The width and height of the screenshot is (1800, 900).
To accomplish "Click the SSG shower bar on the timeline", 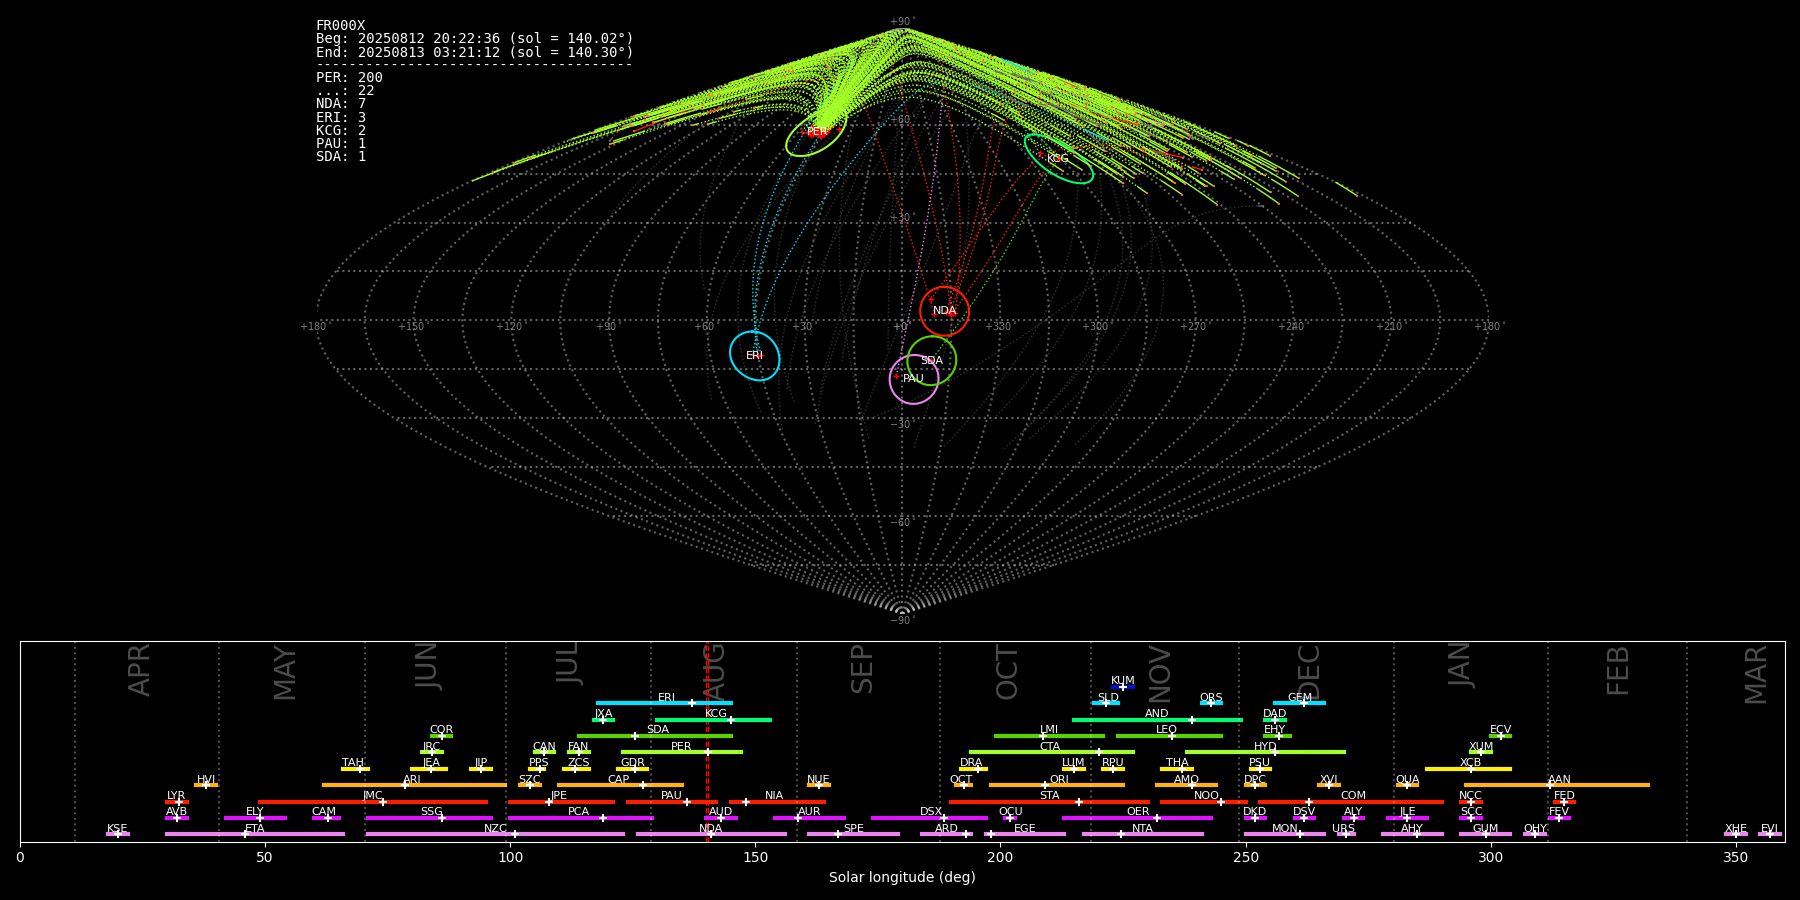I will coord(429,818).
